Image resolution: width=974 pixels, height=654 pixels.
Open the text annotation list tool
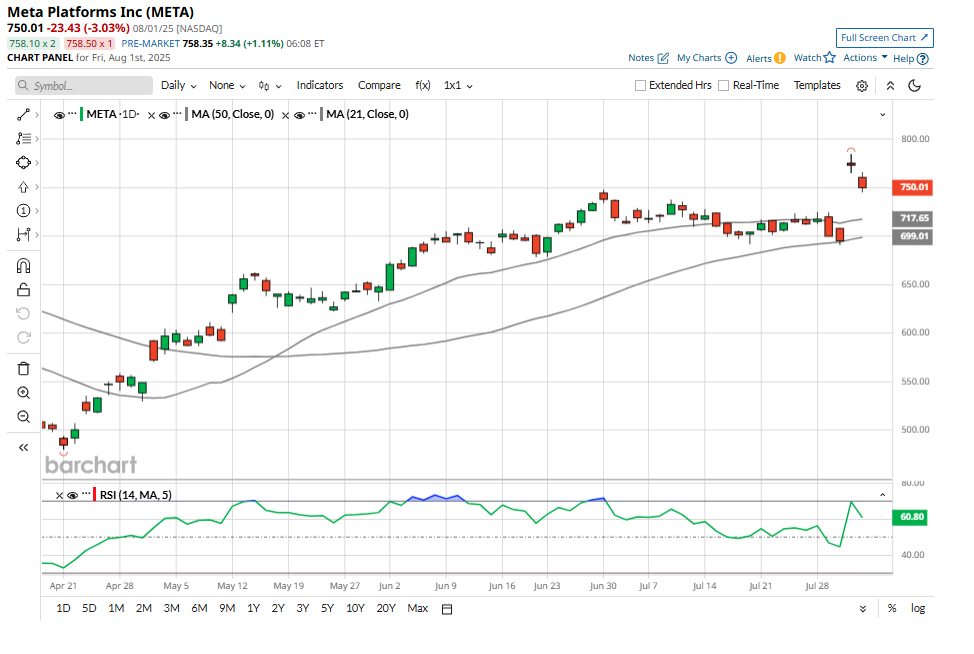coord(23,139)
